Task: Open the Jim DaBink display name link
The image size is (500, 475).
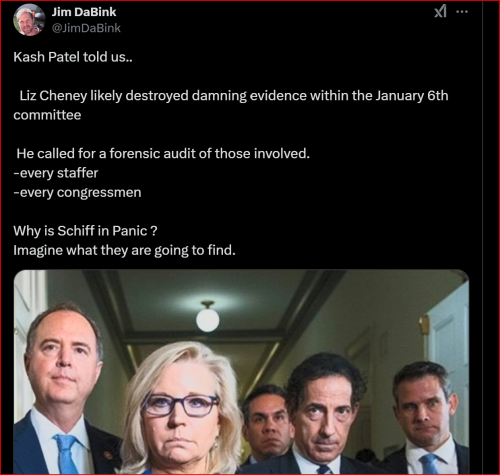Action: (x=84, y=12)
